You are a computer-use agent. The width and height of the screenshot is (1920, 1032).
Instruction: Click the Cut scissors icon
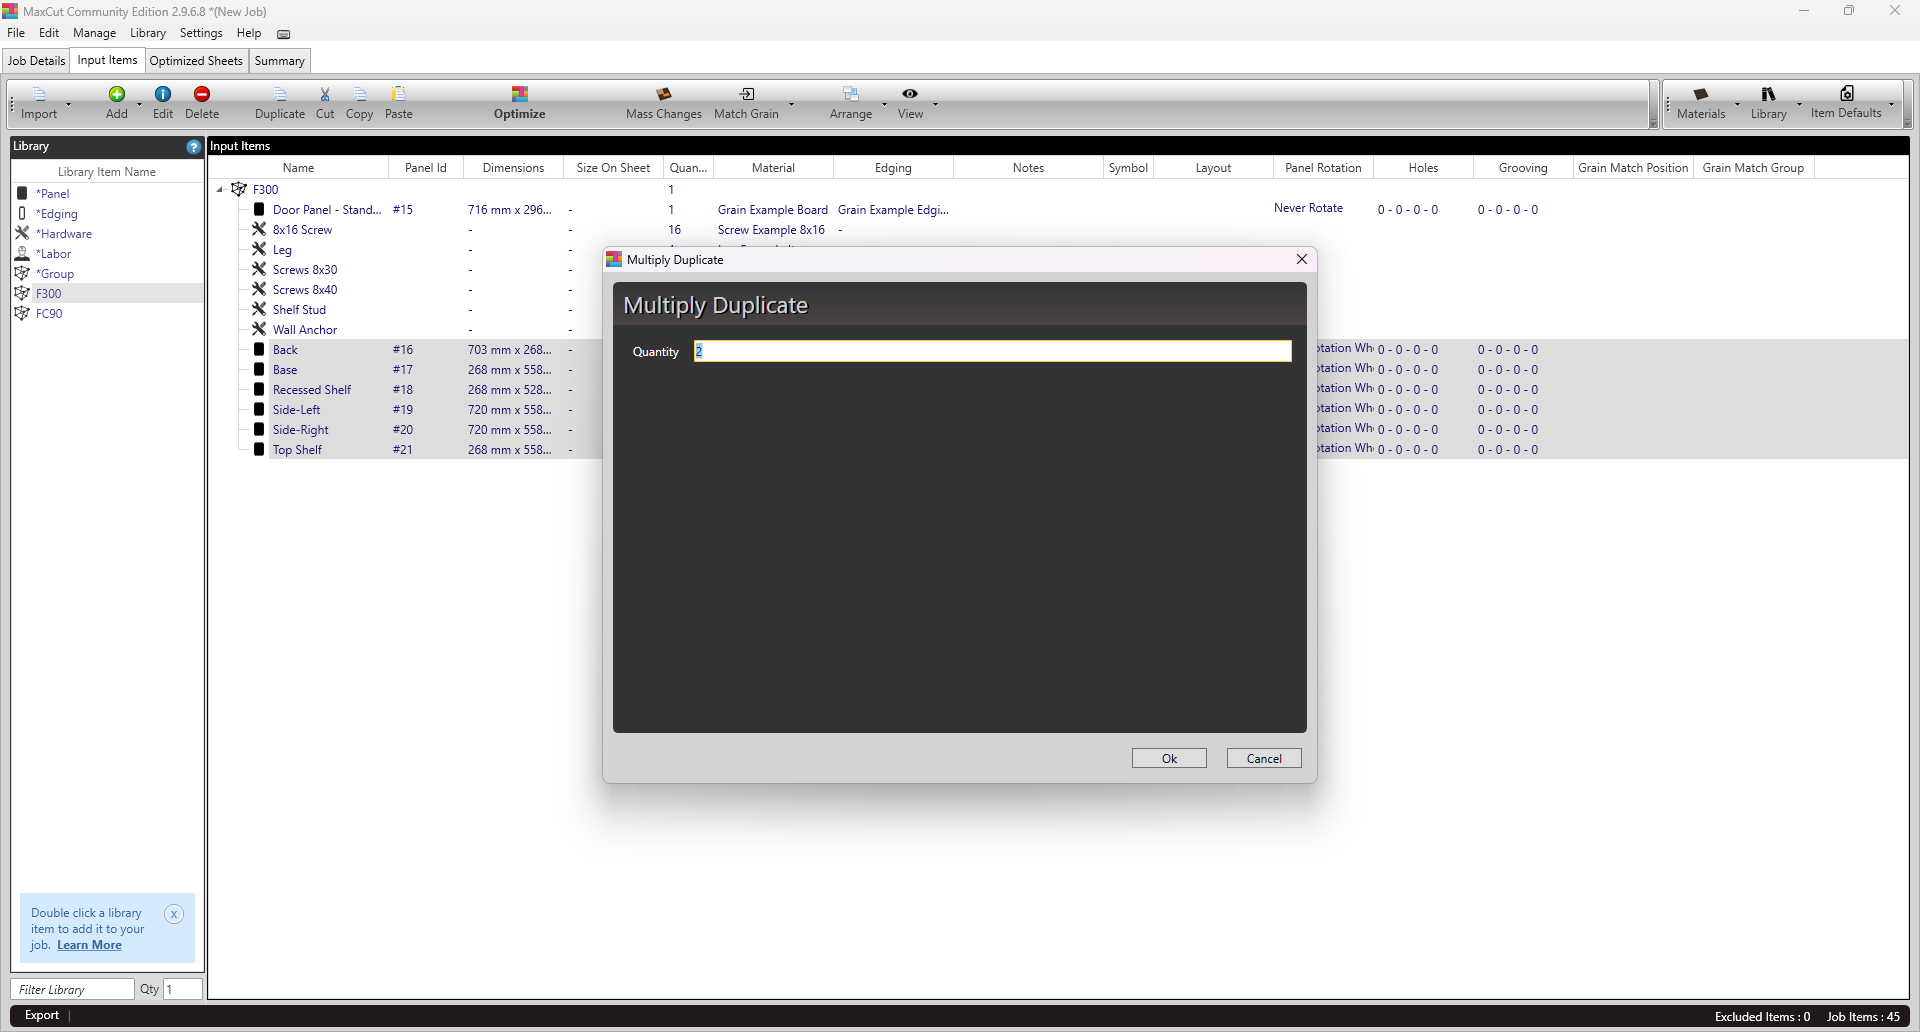325,94
